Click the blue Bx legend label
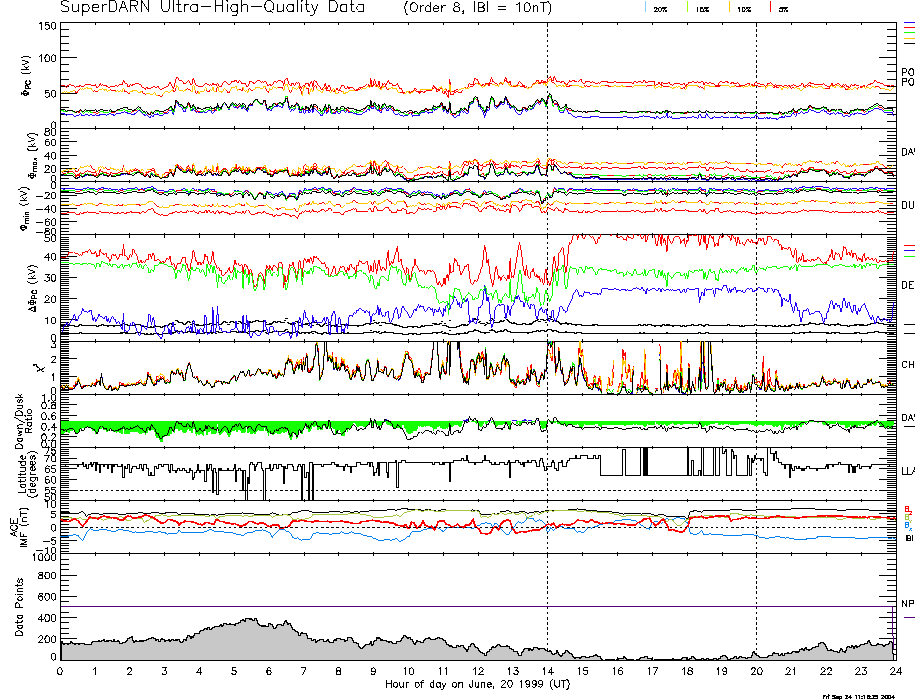The image size is (915, 700). coord(907,525)
